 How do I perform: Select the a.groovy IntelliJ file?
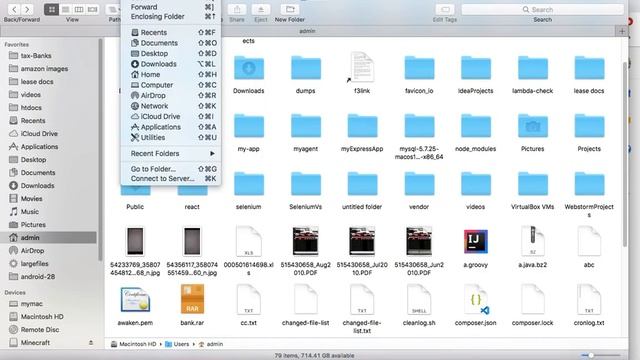point(476,241)
